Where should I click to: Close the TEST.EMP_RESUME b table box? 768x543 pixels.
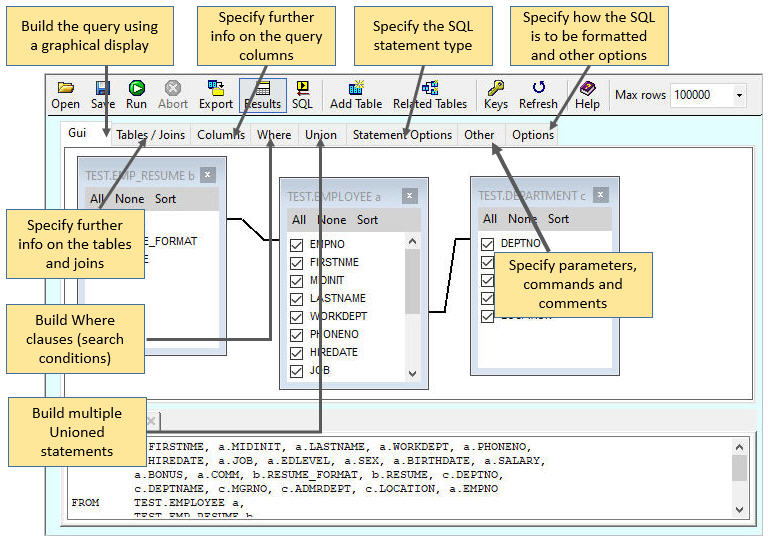[x=208, y=175]
